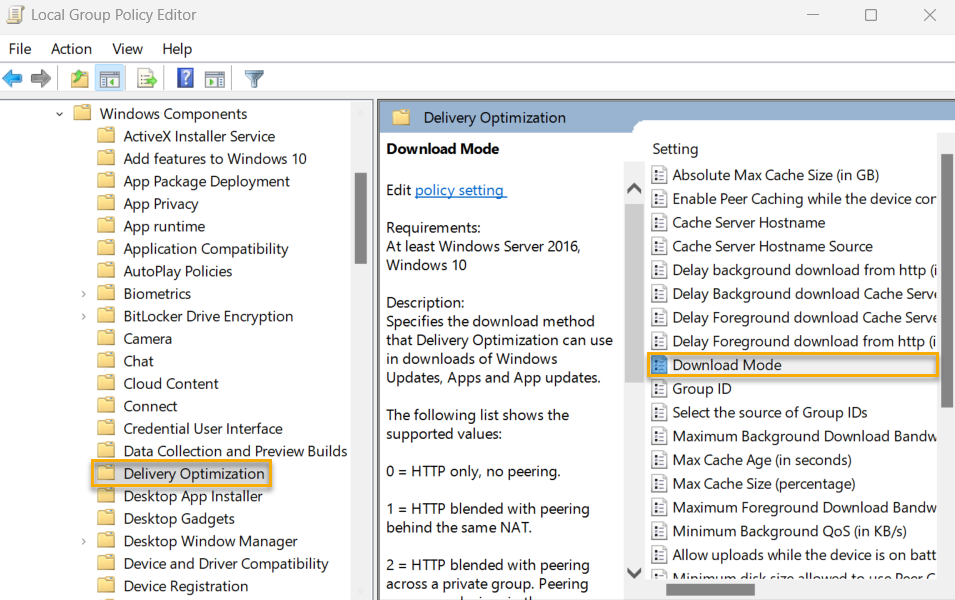The image size is (955, 600).
Task: Select the Delivery Optimization folder icon
Action: tap(107, 473)
